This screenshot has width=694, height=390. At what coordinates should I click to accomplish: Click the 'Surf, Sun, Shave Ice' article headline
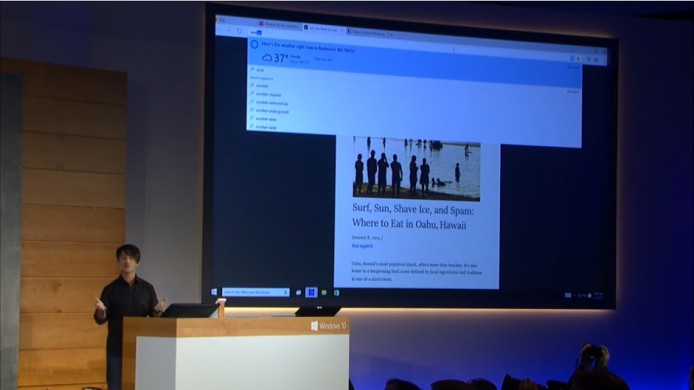coord(413,217)
